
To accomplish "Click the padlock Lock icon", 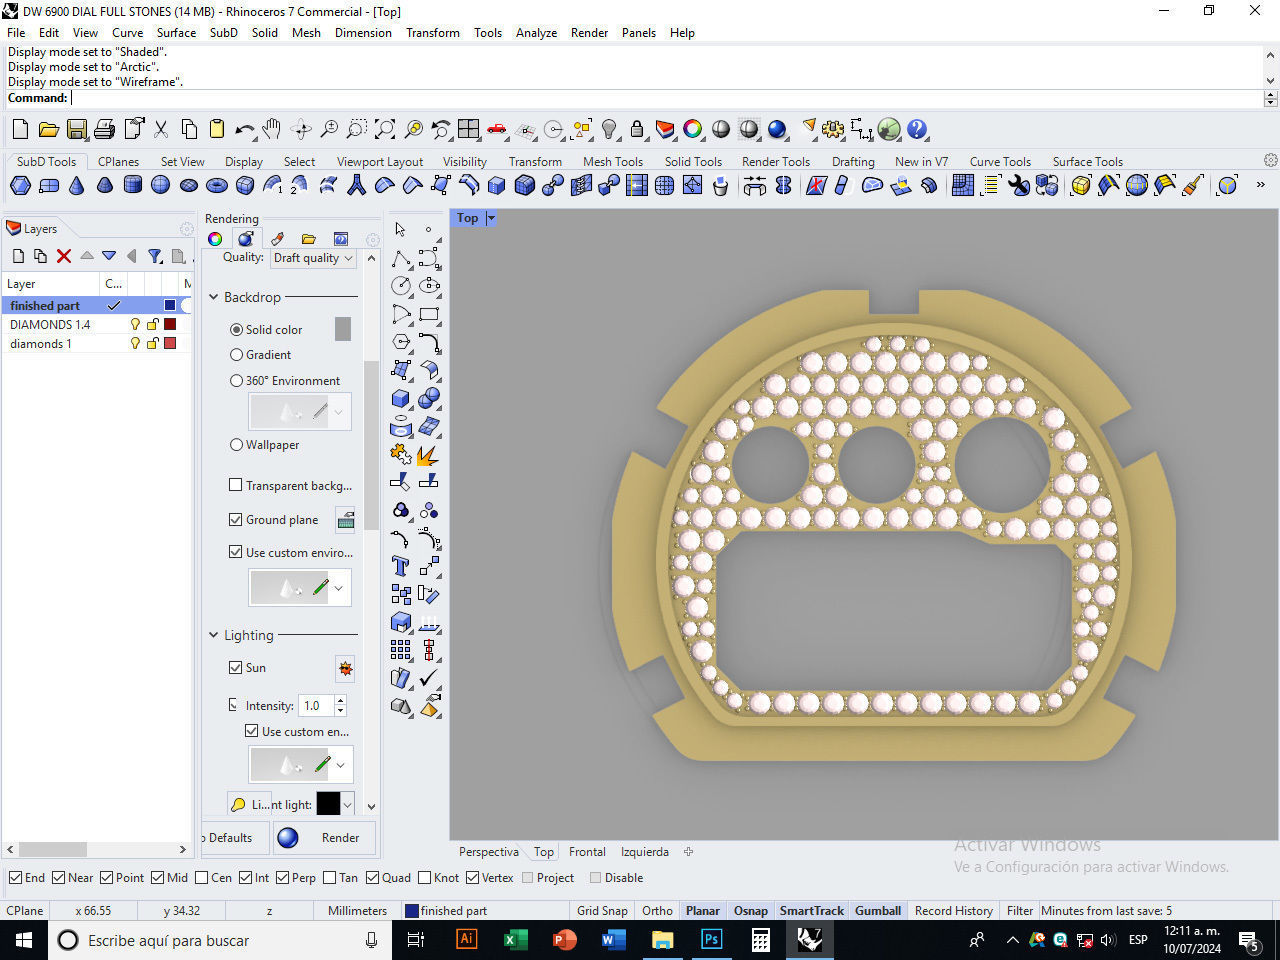I will coord(637,129).
